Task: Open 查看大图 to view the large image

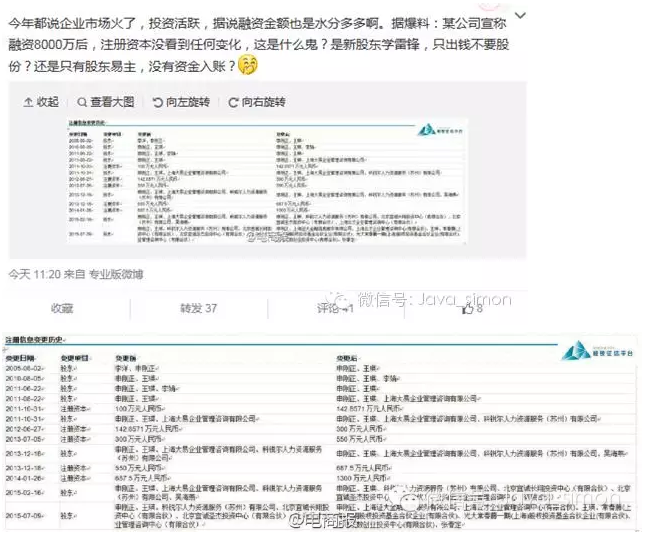Action: pos(106,102)
